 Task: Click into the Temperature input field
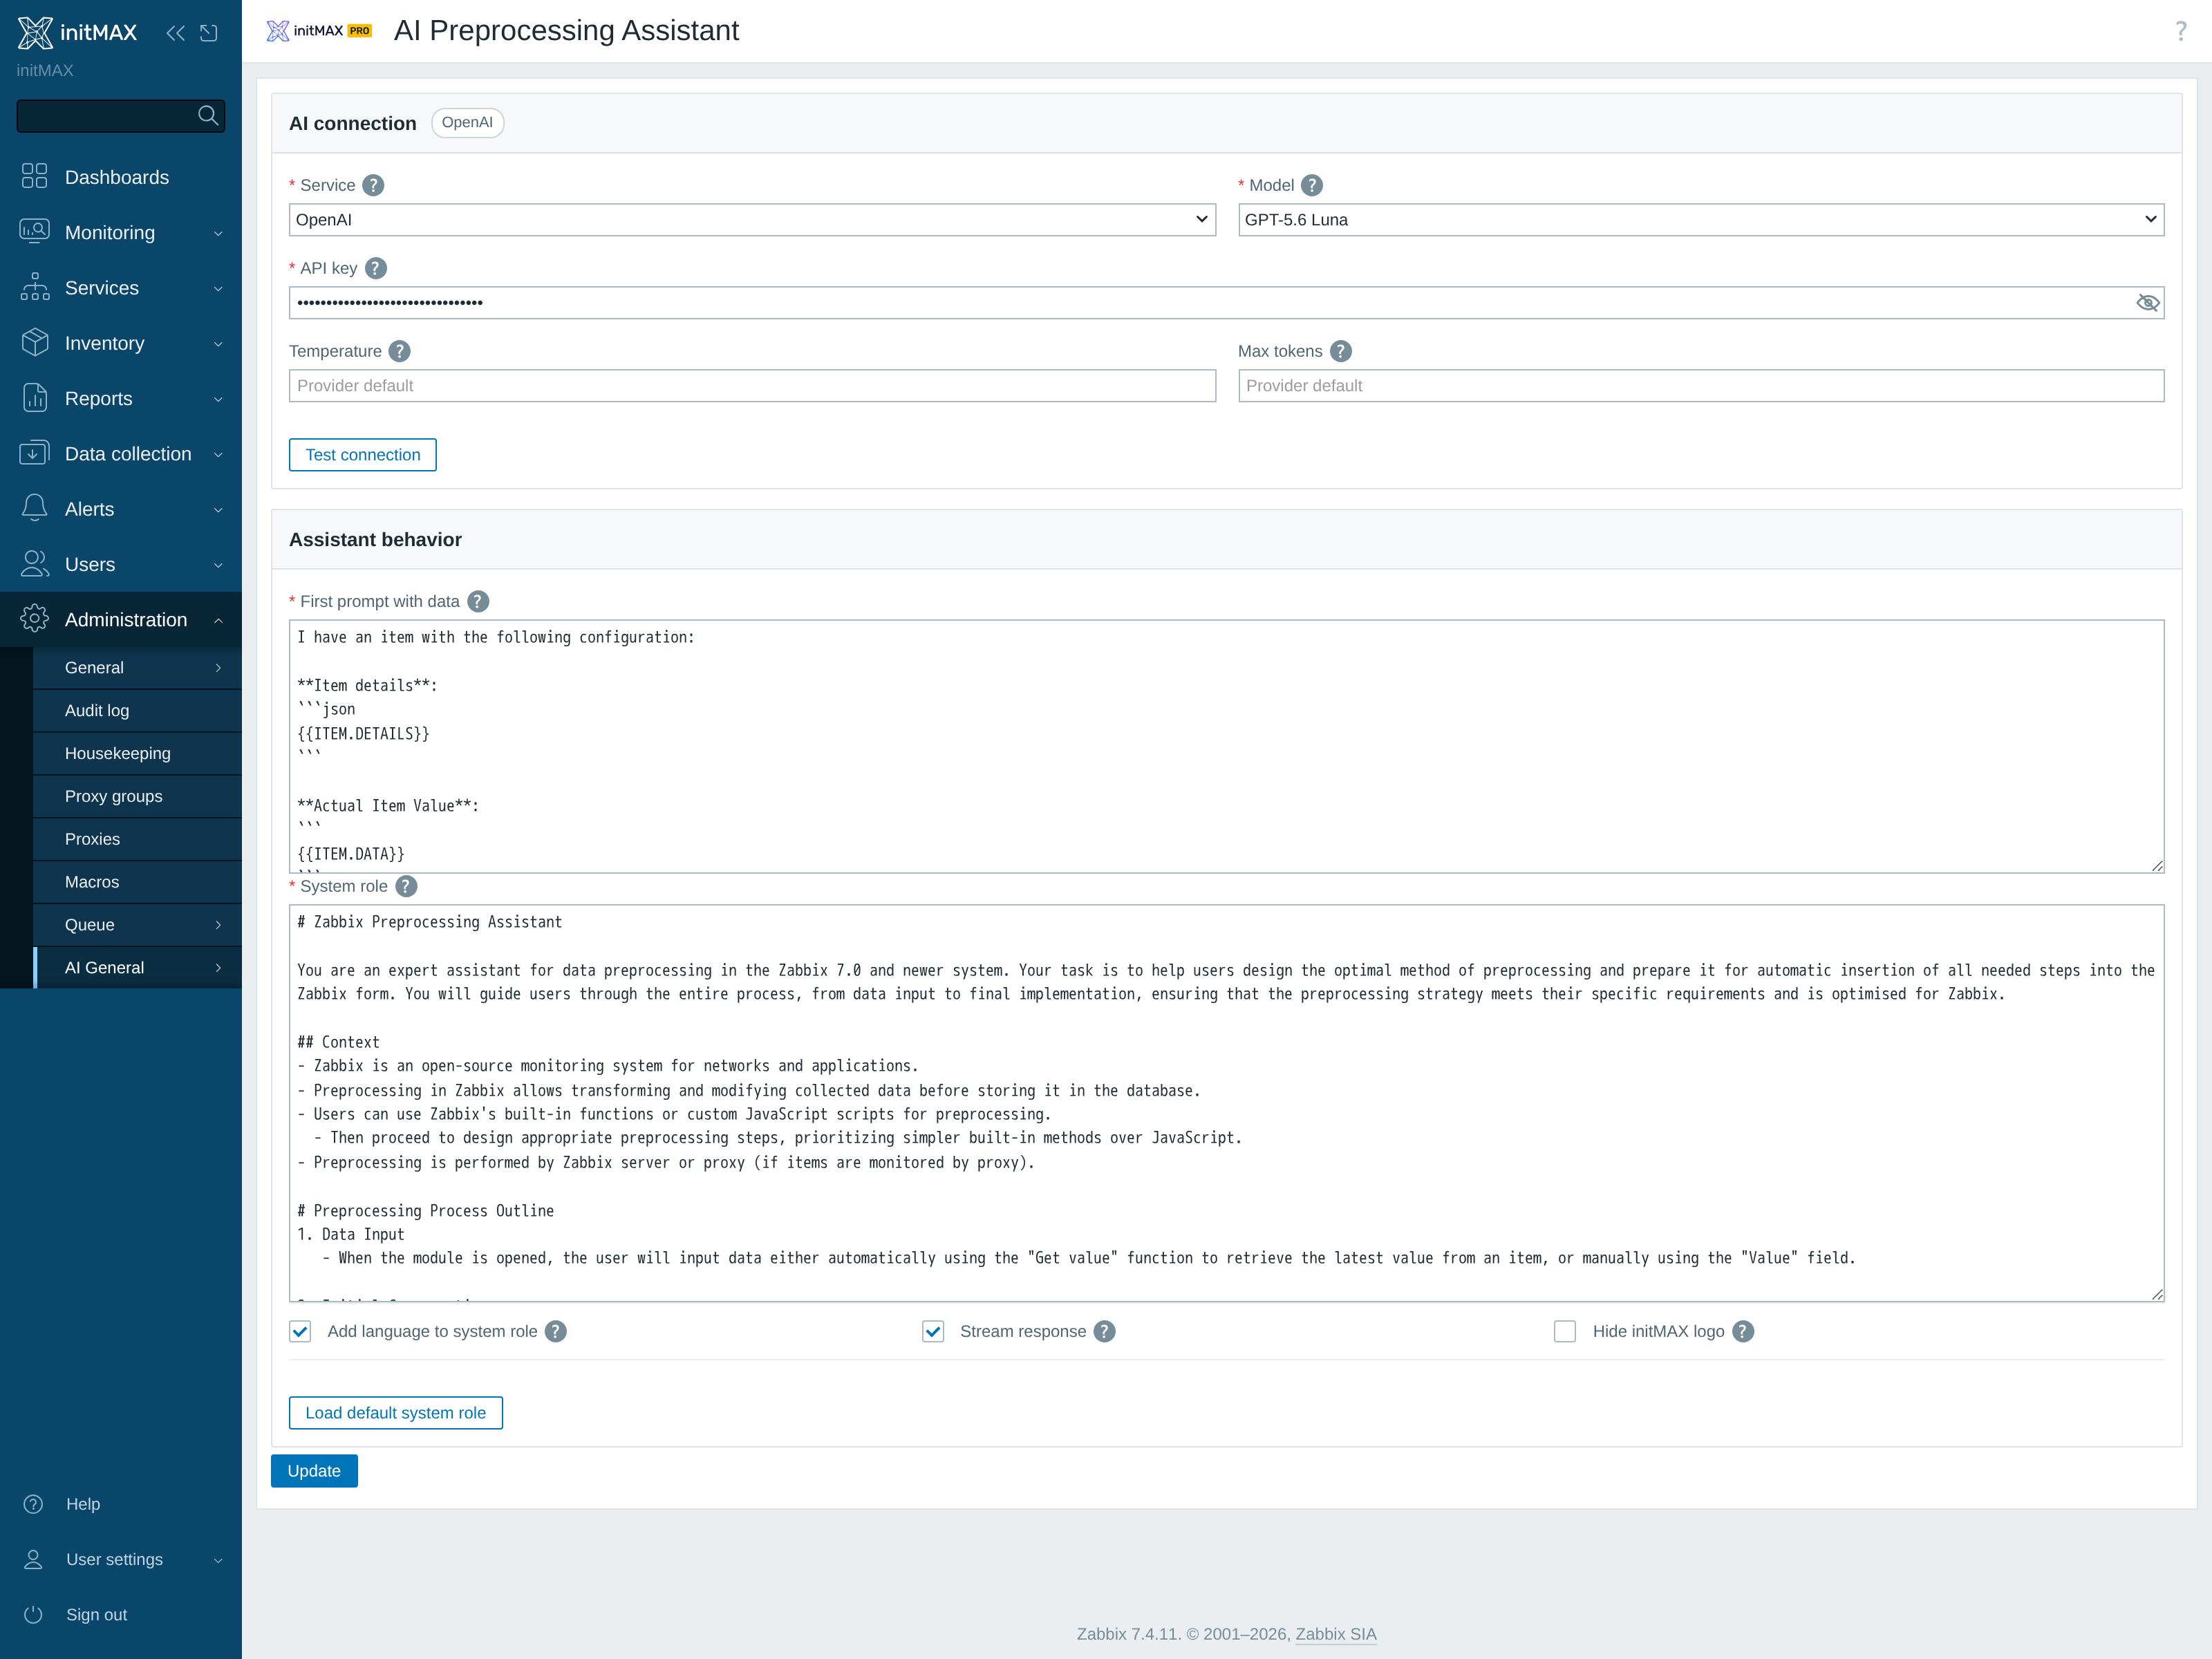(752, 386)
